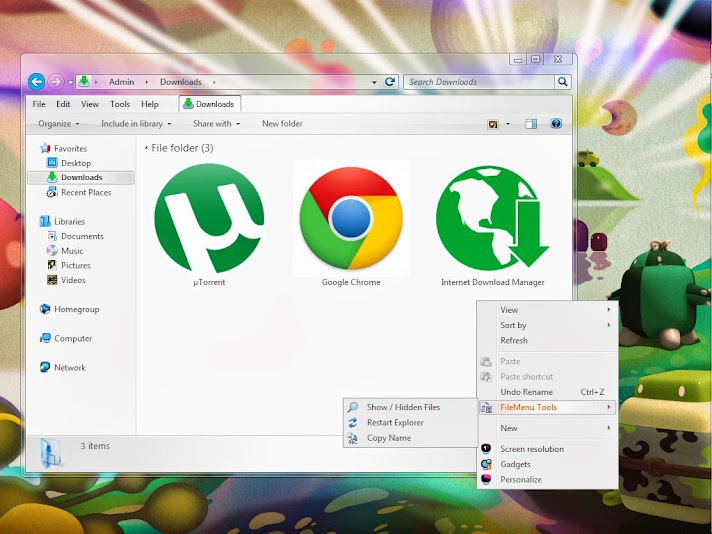
Task: Select the µTorrent folder icon
Action: (x=209, y=218)
